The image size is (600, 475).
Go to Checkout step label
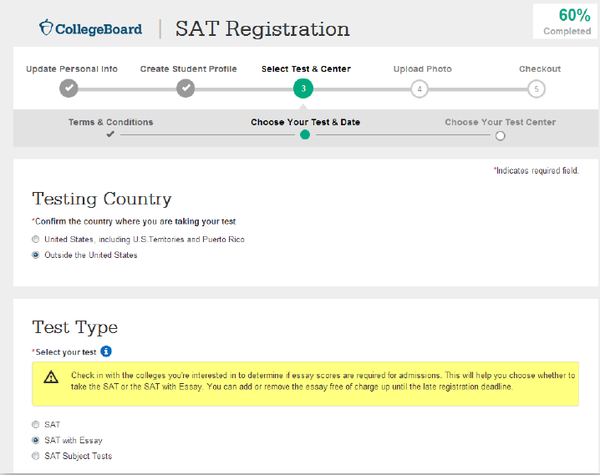pos(540,69)
